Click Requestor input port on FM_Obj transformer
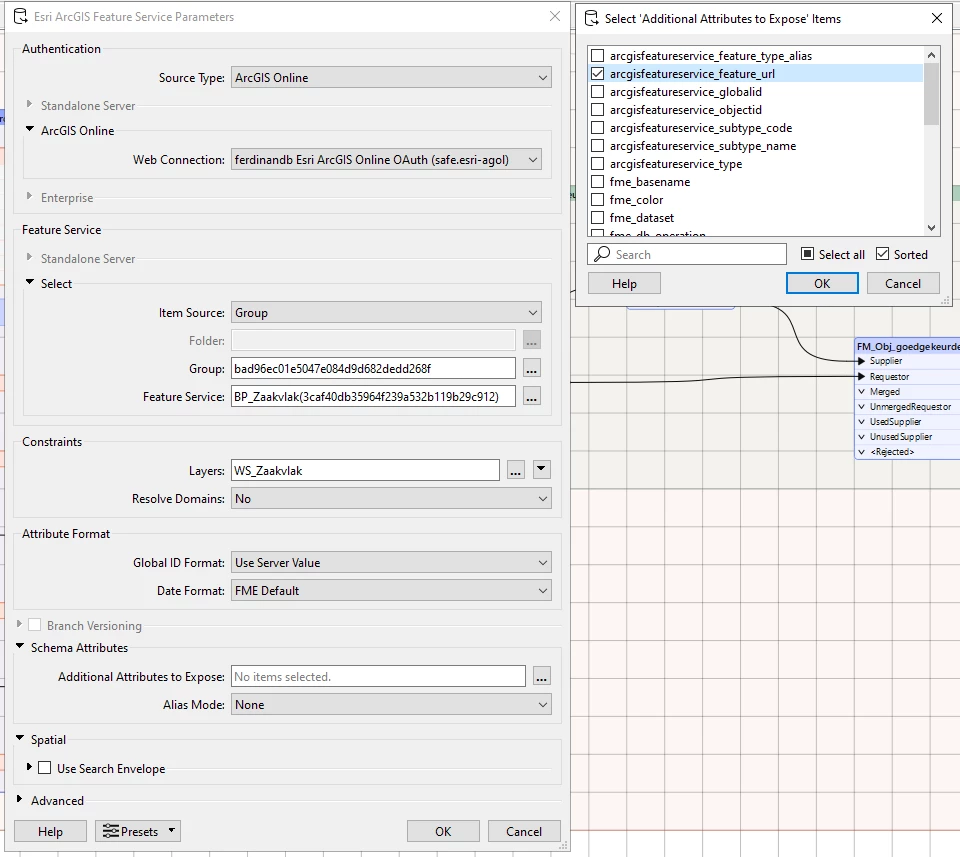The width and height of the screenshot is (960, 857). tap(861, 376)
